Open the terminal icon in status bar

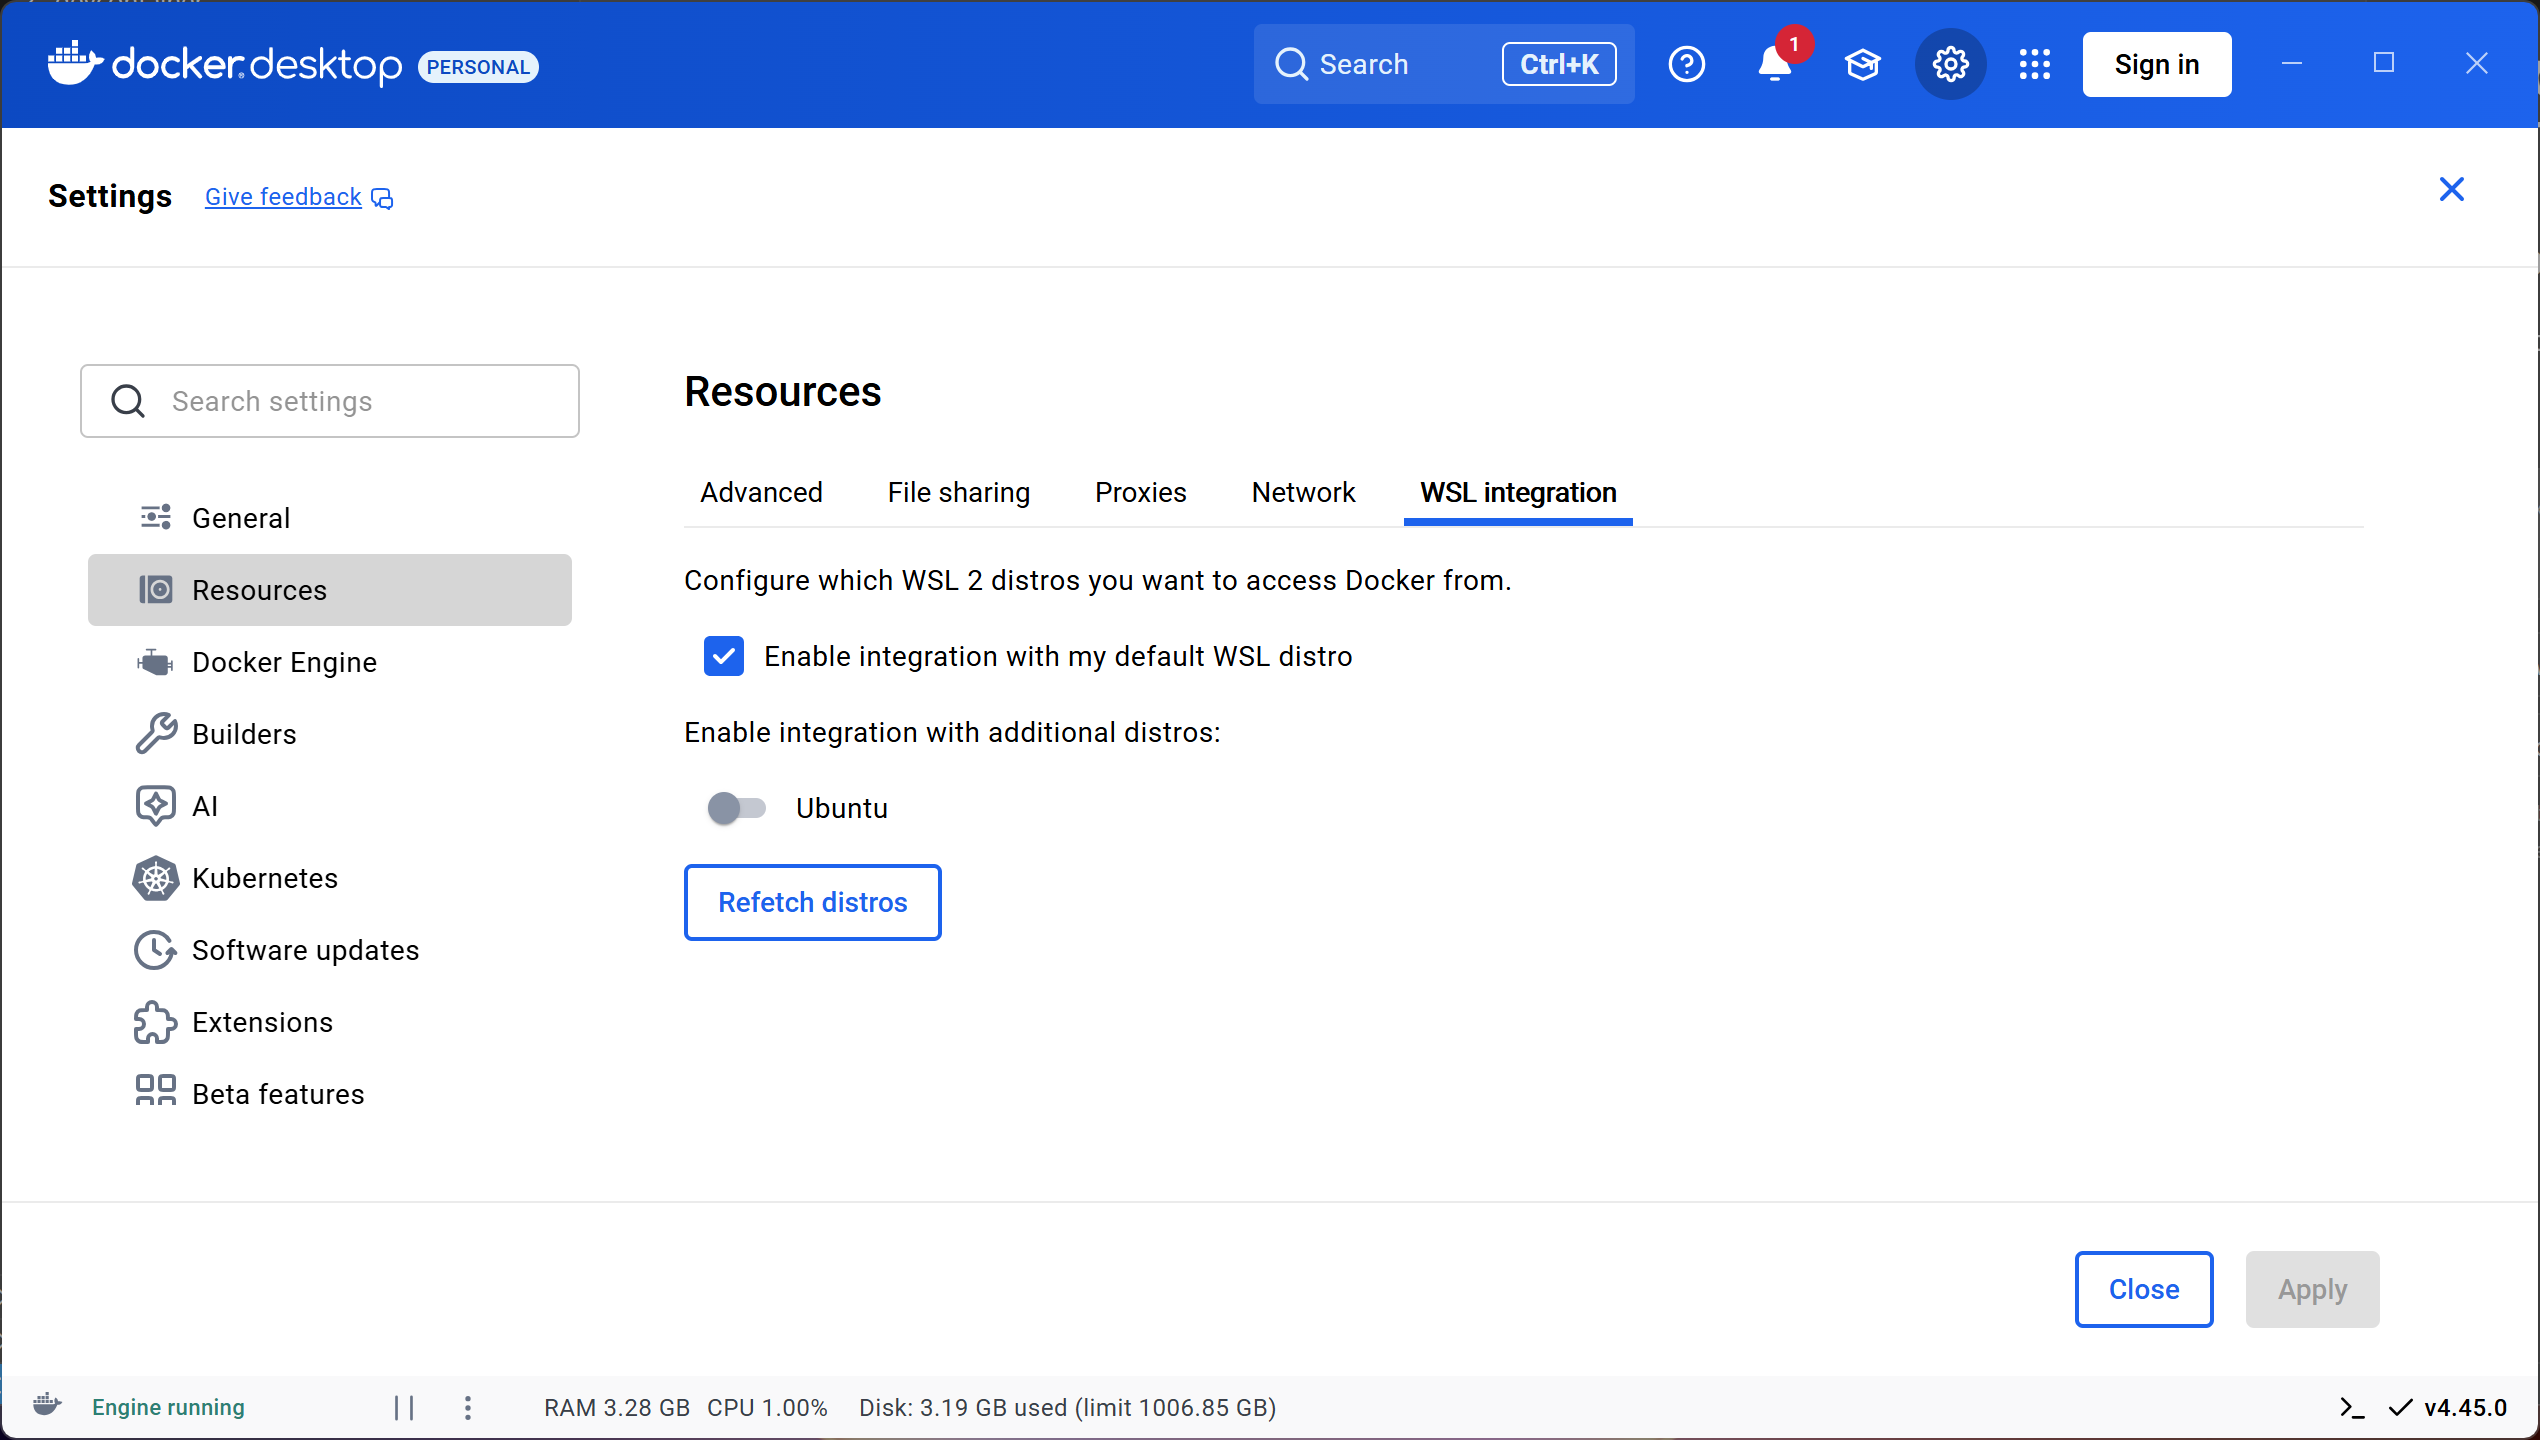click(2351, 1408)
